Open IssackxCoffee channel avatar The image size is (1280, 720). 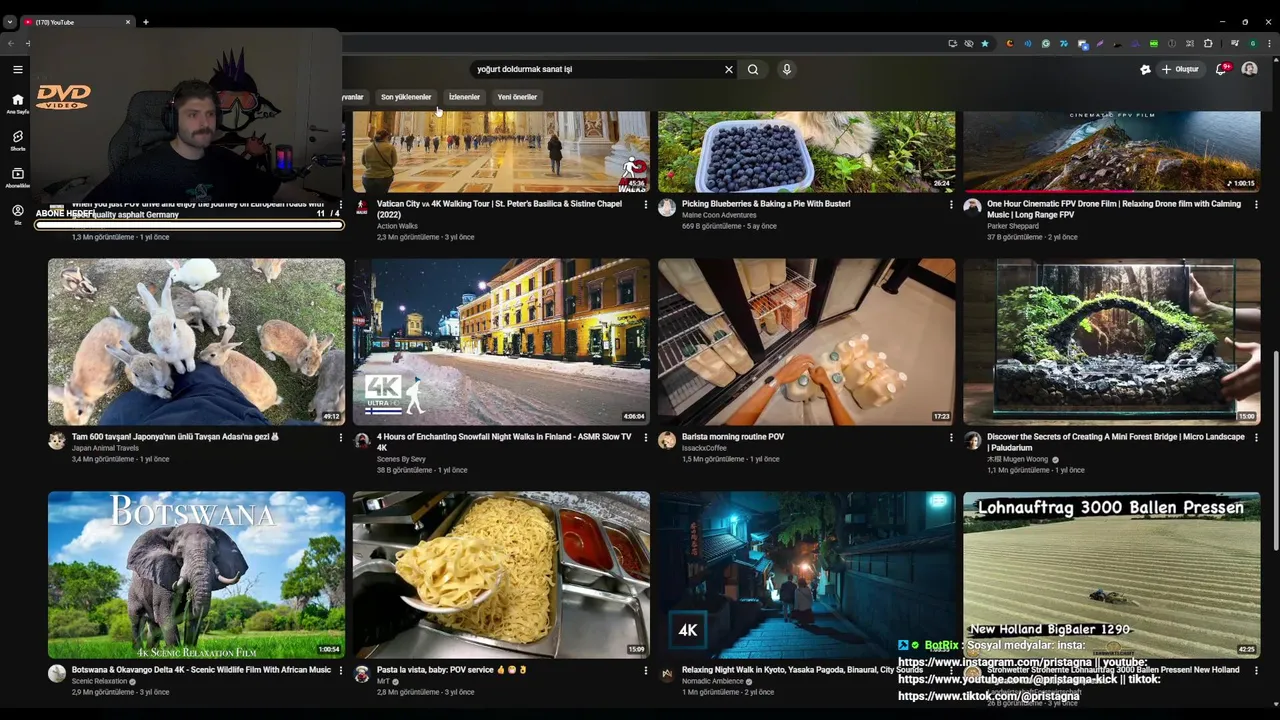click(x=667, y=441)
